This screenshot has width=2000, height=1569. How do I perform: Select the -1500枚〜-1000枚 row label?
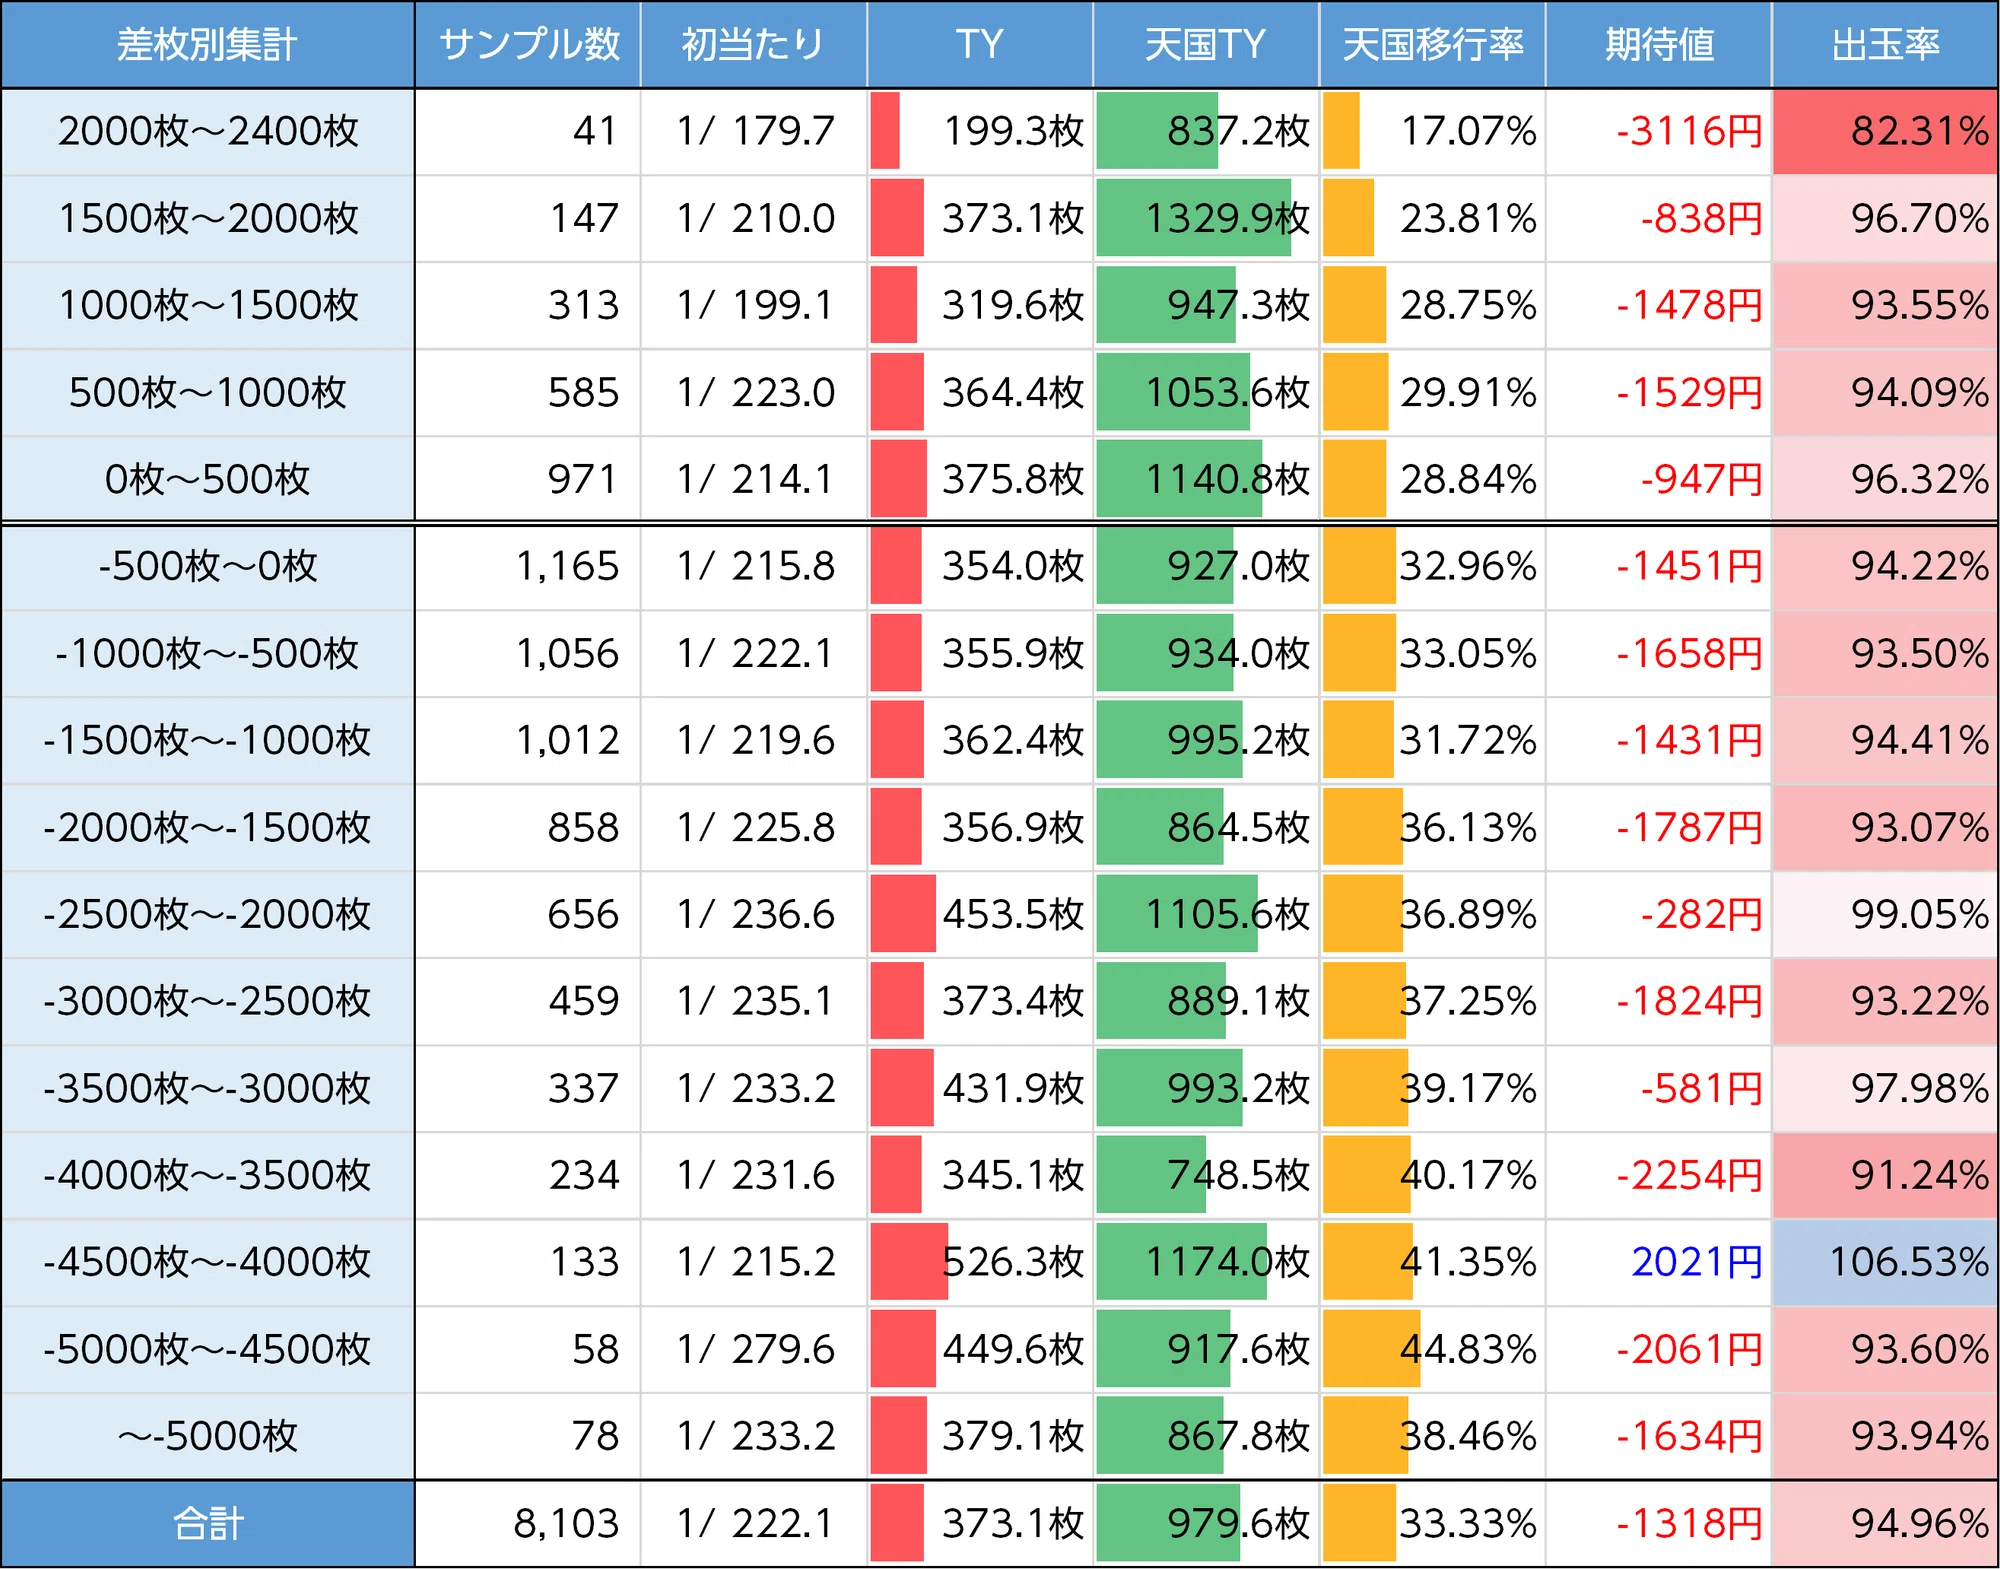pyautogui.click(x=207, y=740)
